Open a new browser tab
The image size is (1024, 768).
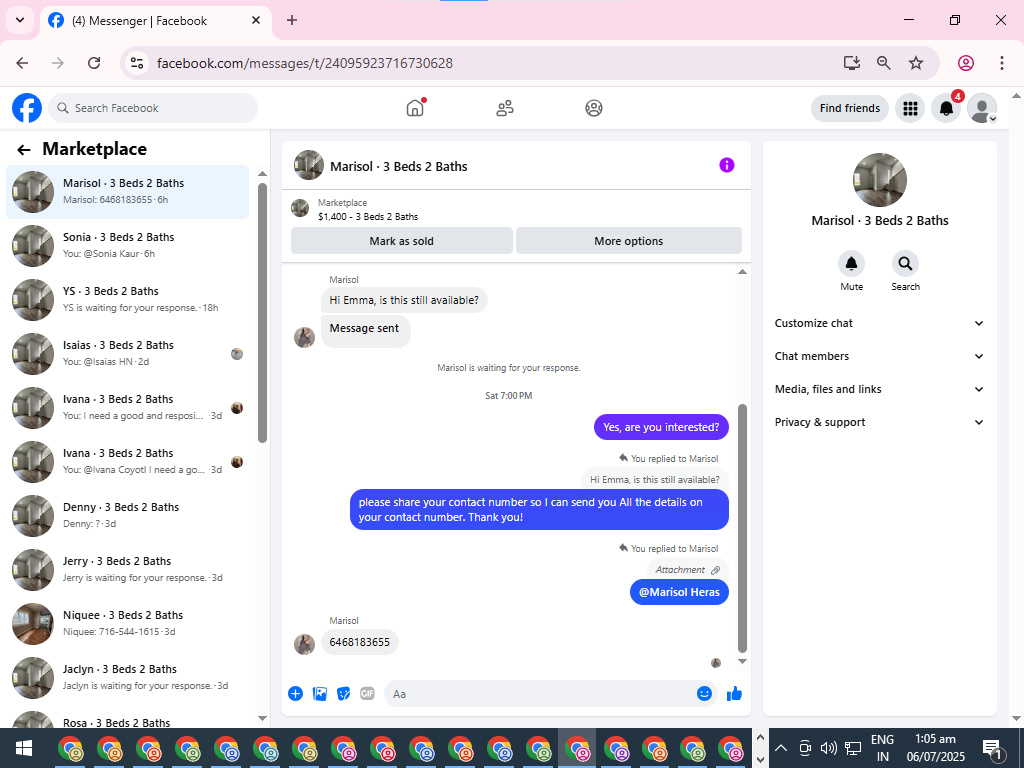pos(292,20)
